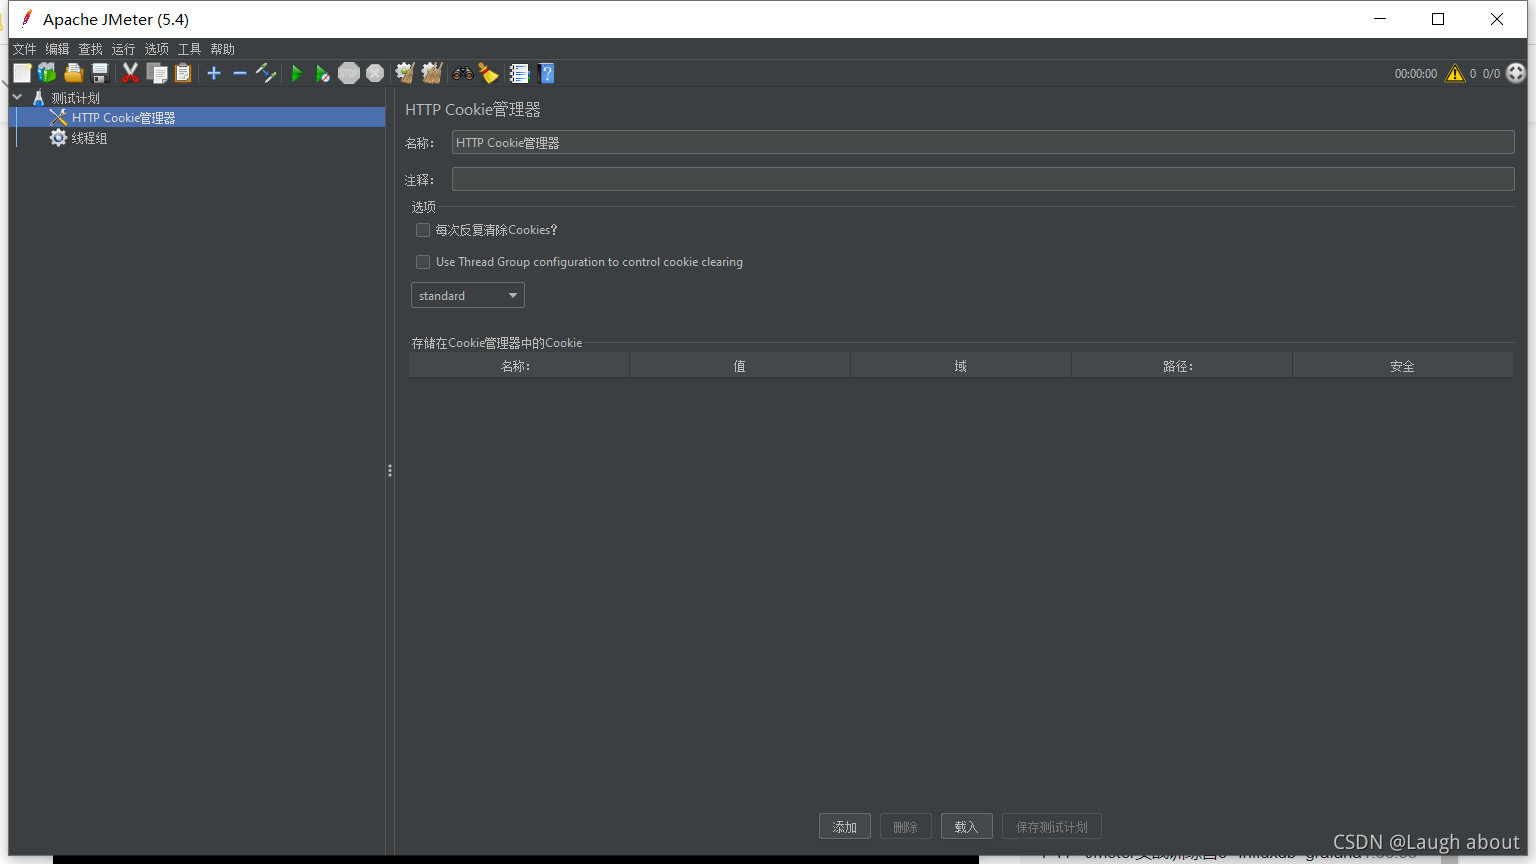The height and width of the screenshot is (864, 1536).
Task: Open the 编辑 menu
Action: (57, 49)
